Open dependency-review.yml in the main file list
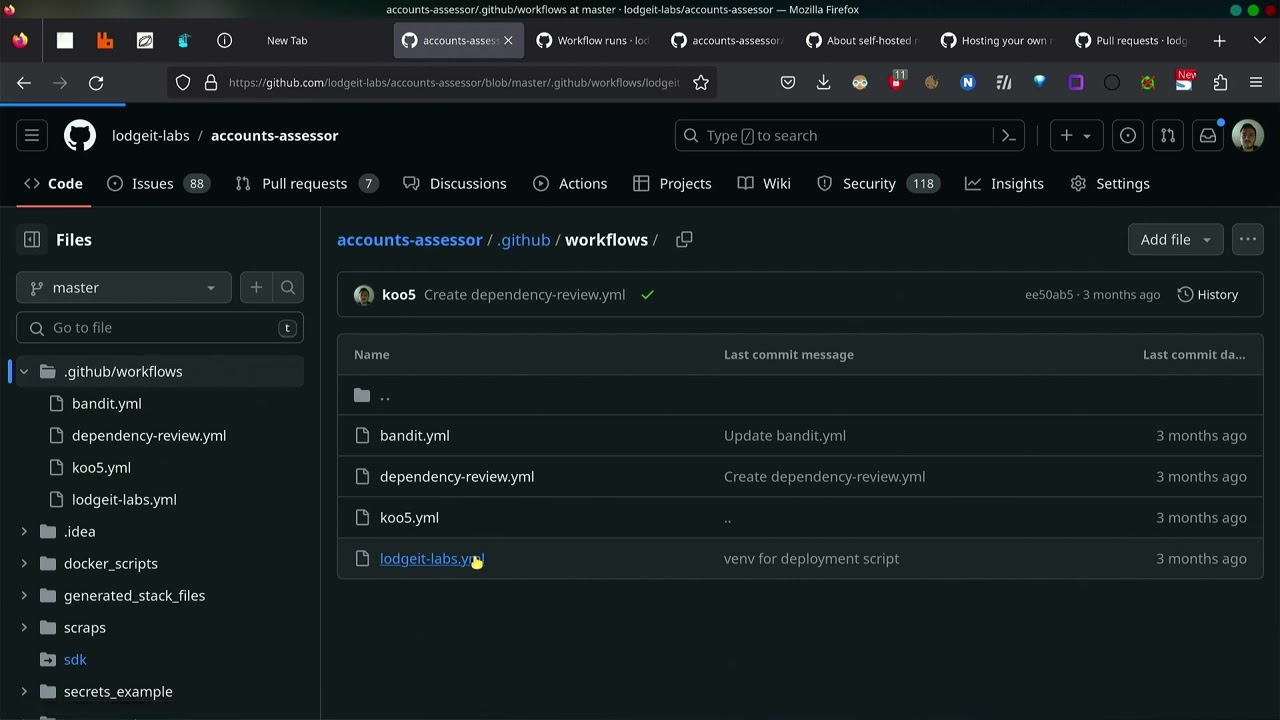Viewport: 1280px width, 720px height. click(457, 477)
